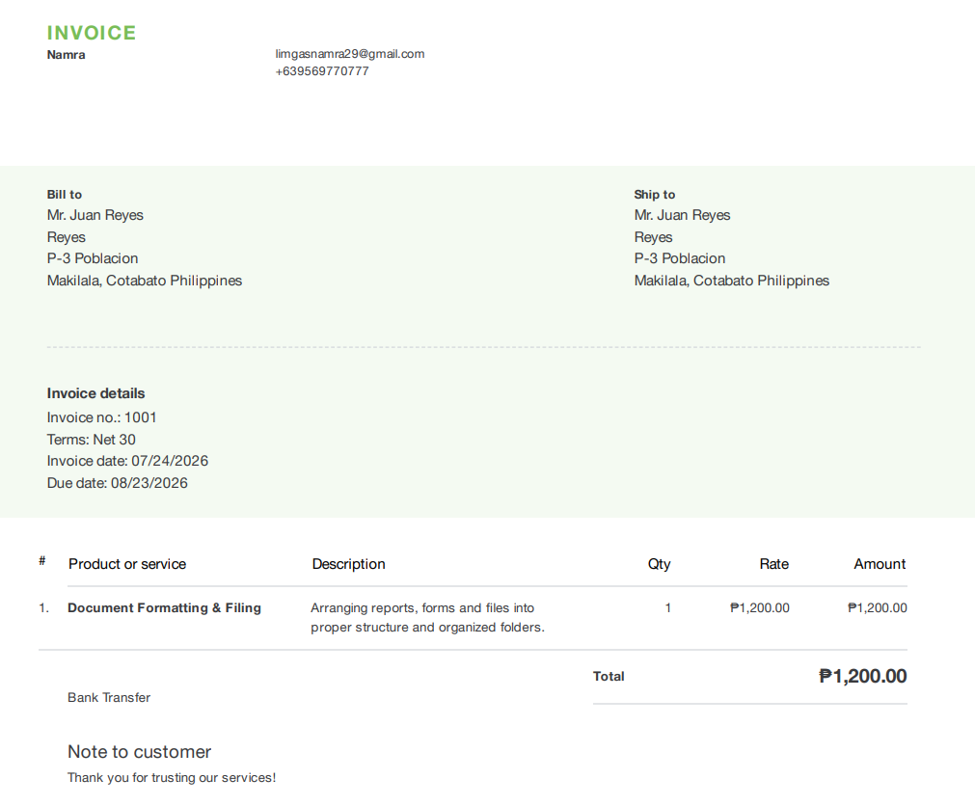Screen dimensions: 975x806
Task: Click the Product or service column header
Action: 127,564
